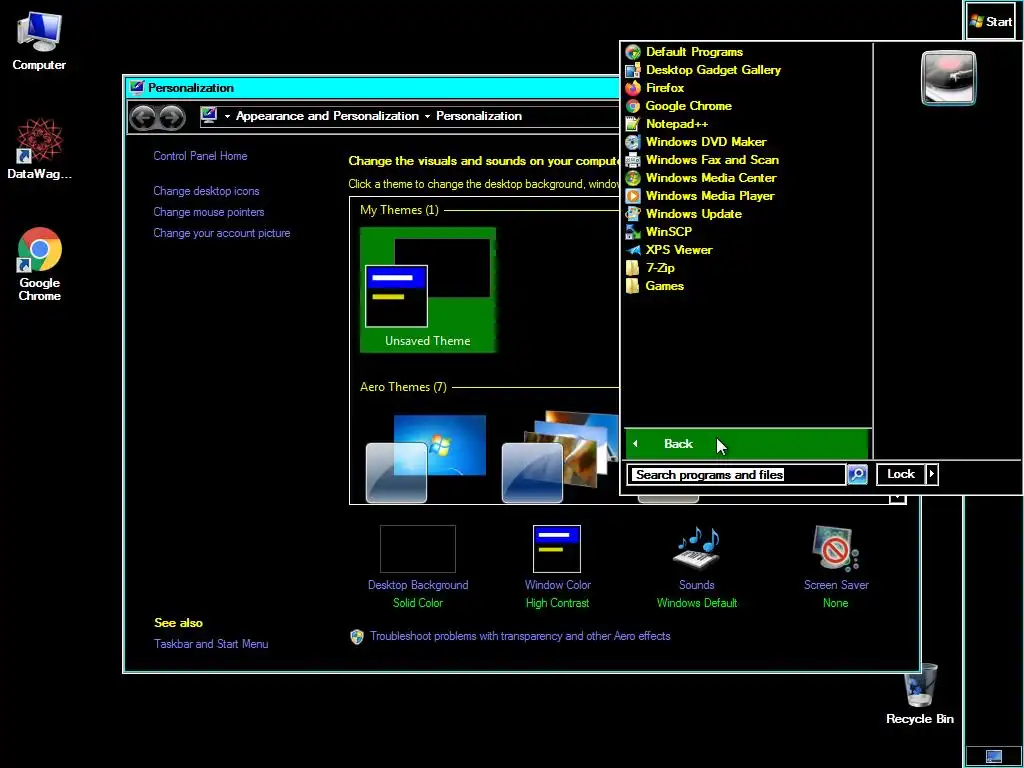Open Taskbar and Start Menu link
The width and height of the screenshot is (1024, 768).
(x=211, y=644)
